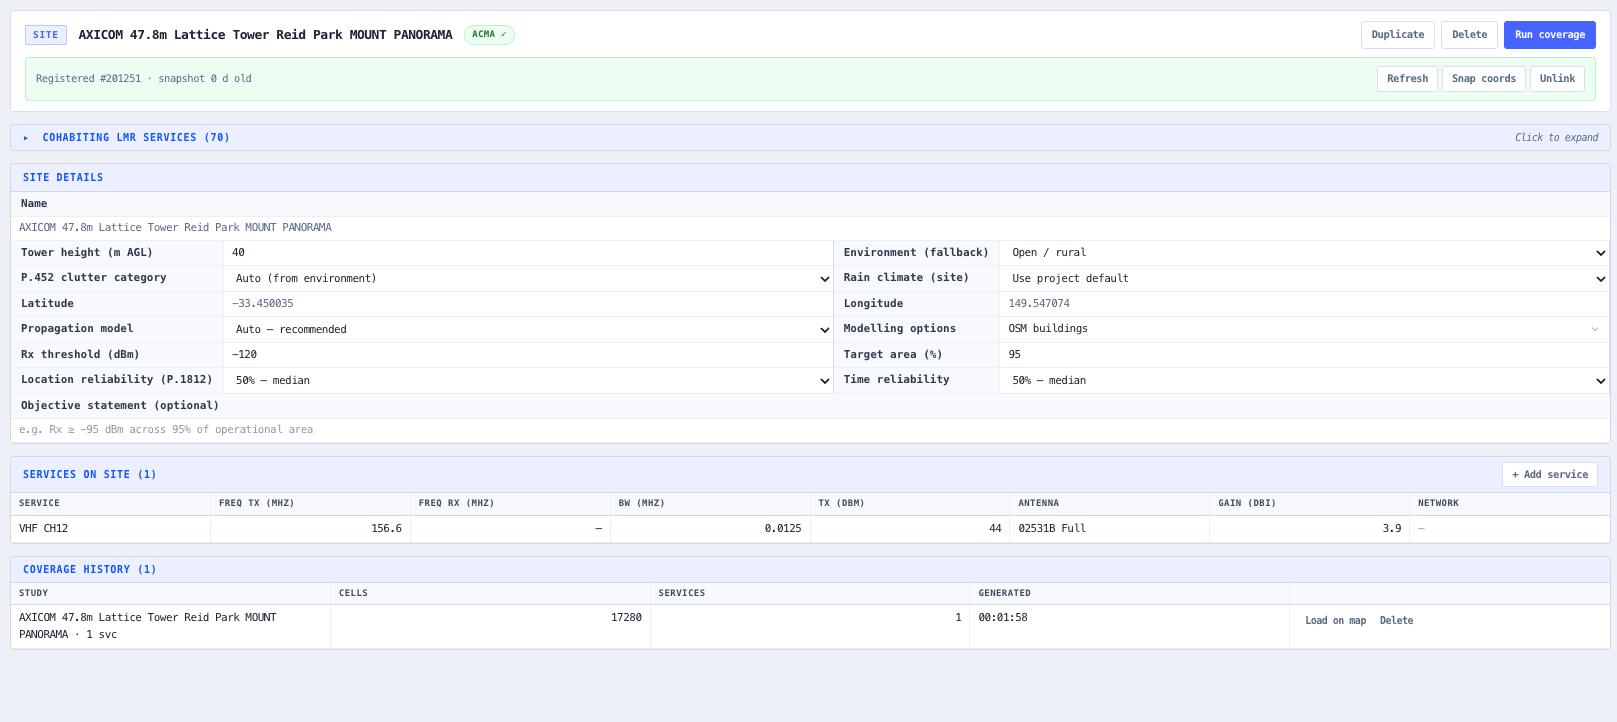
Task: Load the coverage study on map
Action: pyautogui.click(x=1335, y=621)
